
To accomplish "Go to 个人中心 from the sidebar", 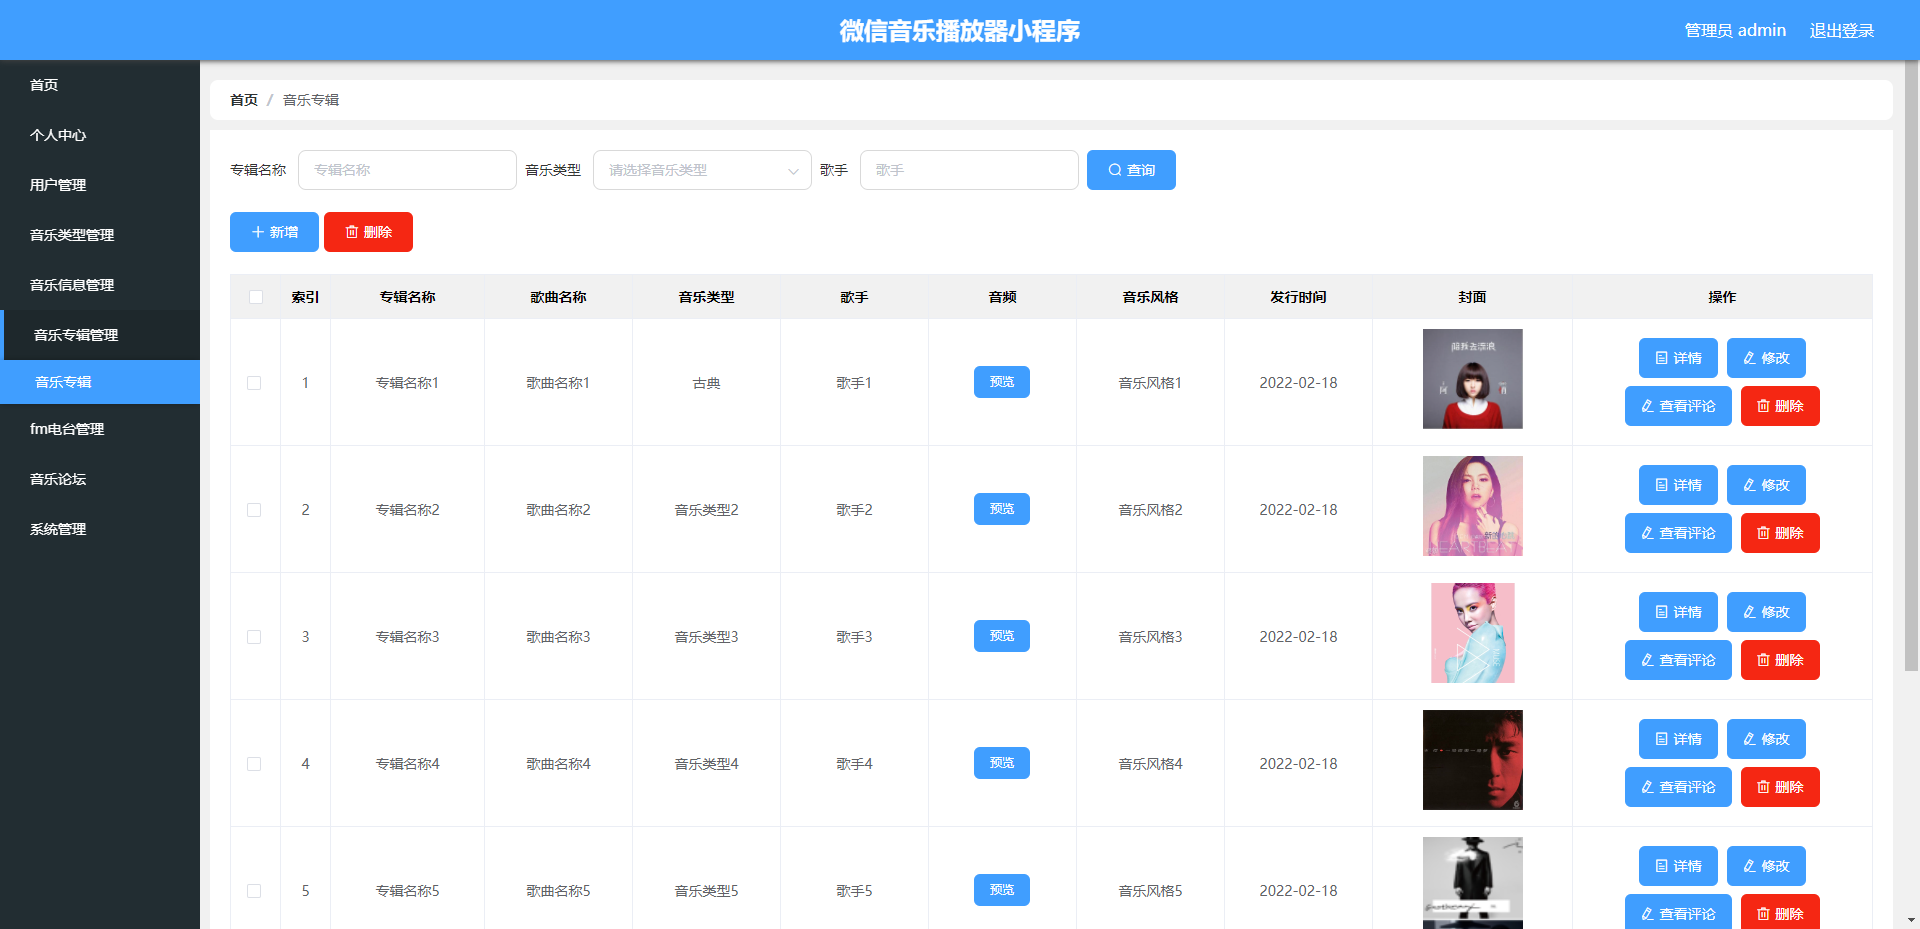I will tap(58, 135).
